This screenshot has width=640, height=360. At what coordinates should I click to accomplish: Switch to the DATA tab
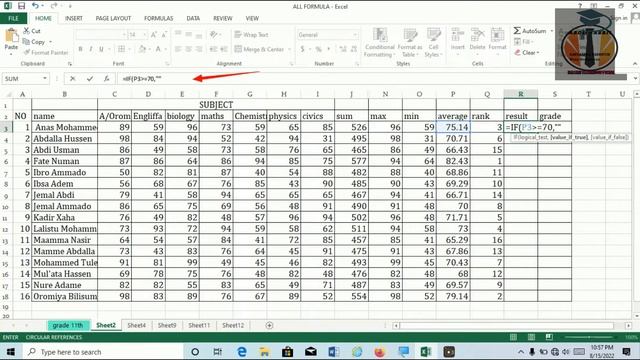[x=193, y=18]
